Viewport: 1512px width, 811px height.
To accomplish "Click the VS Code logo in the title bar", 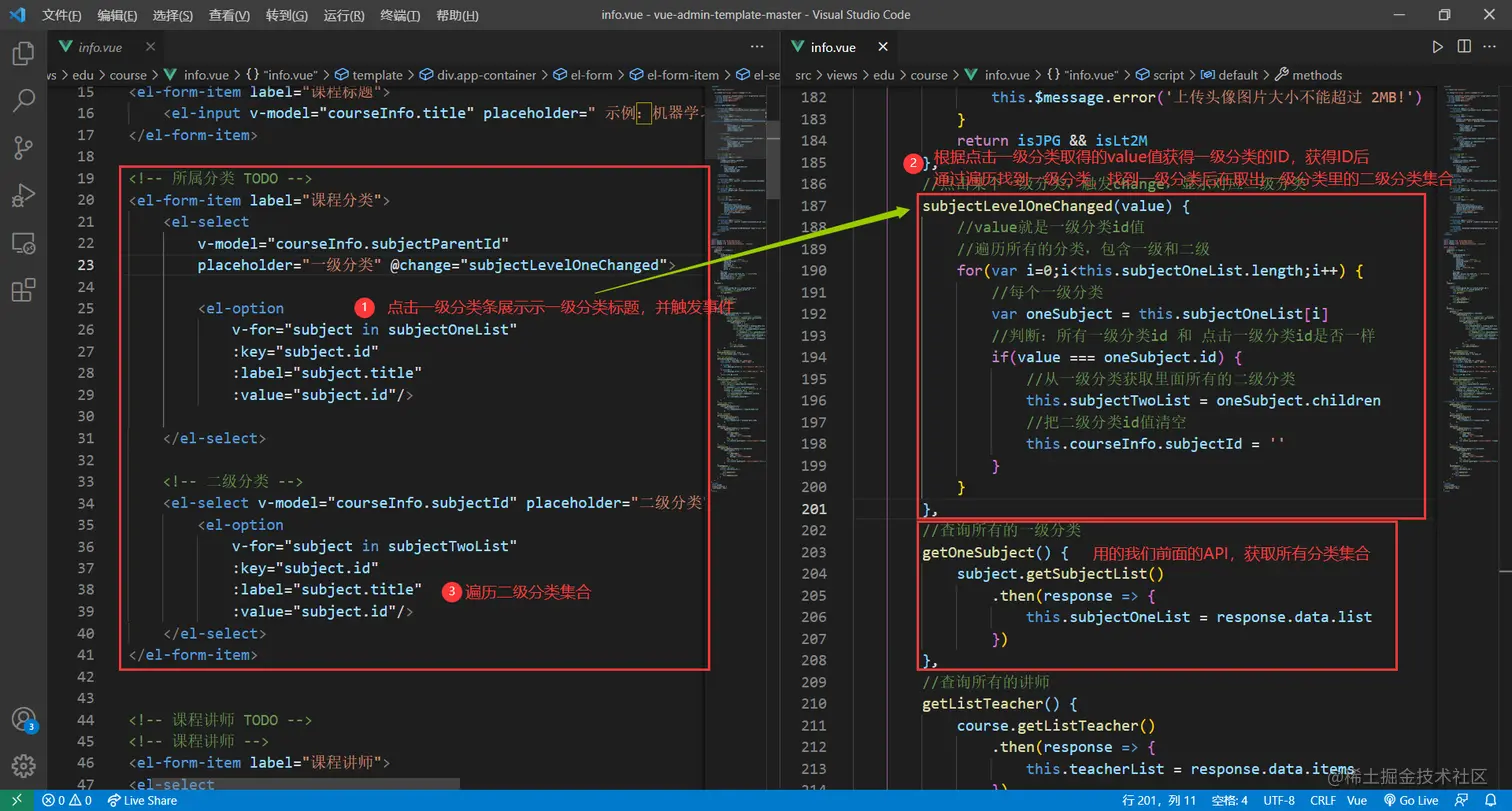I will 16,15.
